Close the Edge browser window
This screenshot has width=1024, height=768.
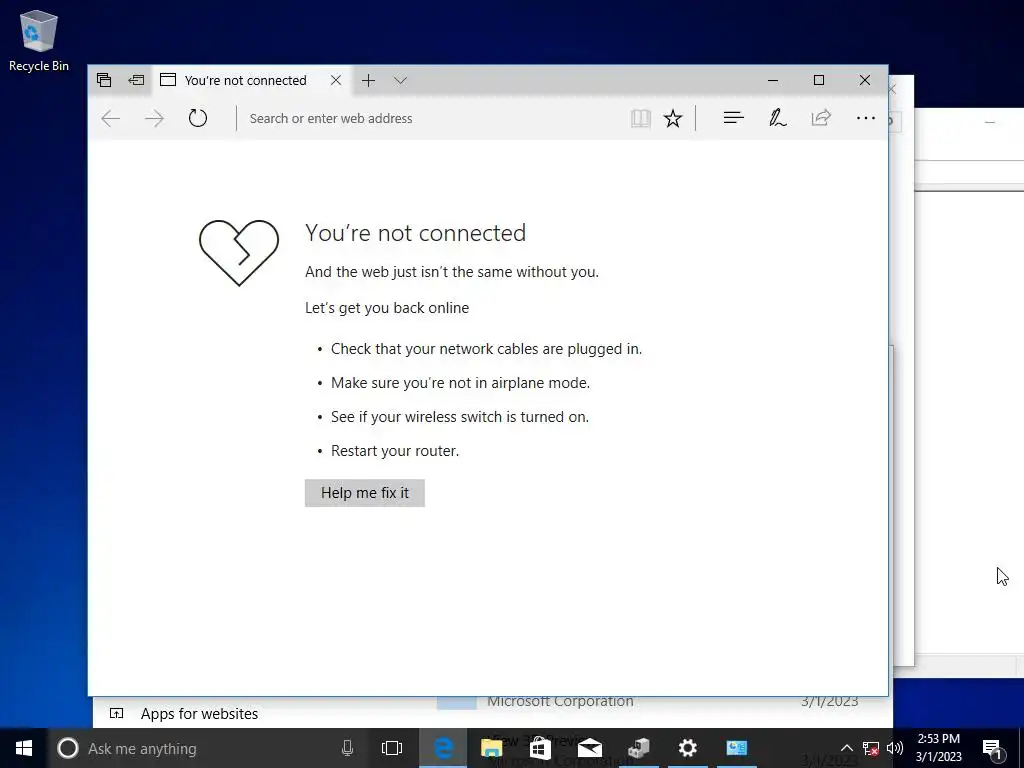click(865, 80)
